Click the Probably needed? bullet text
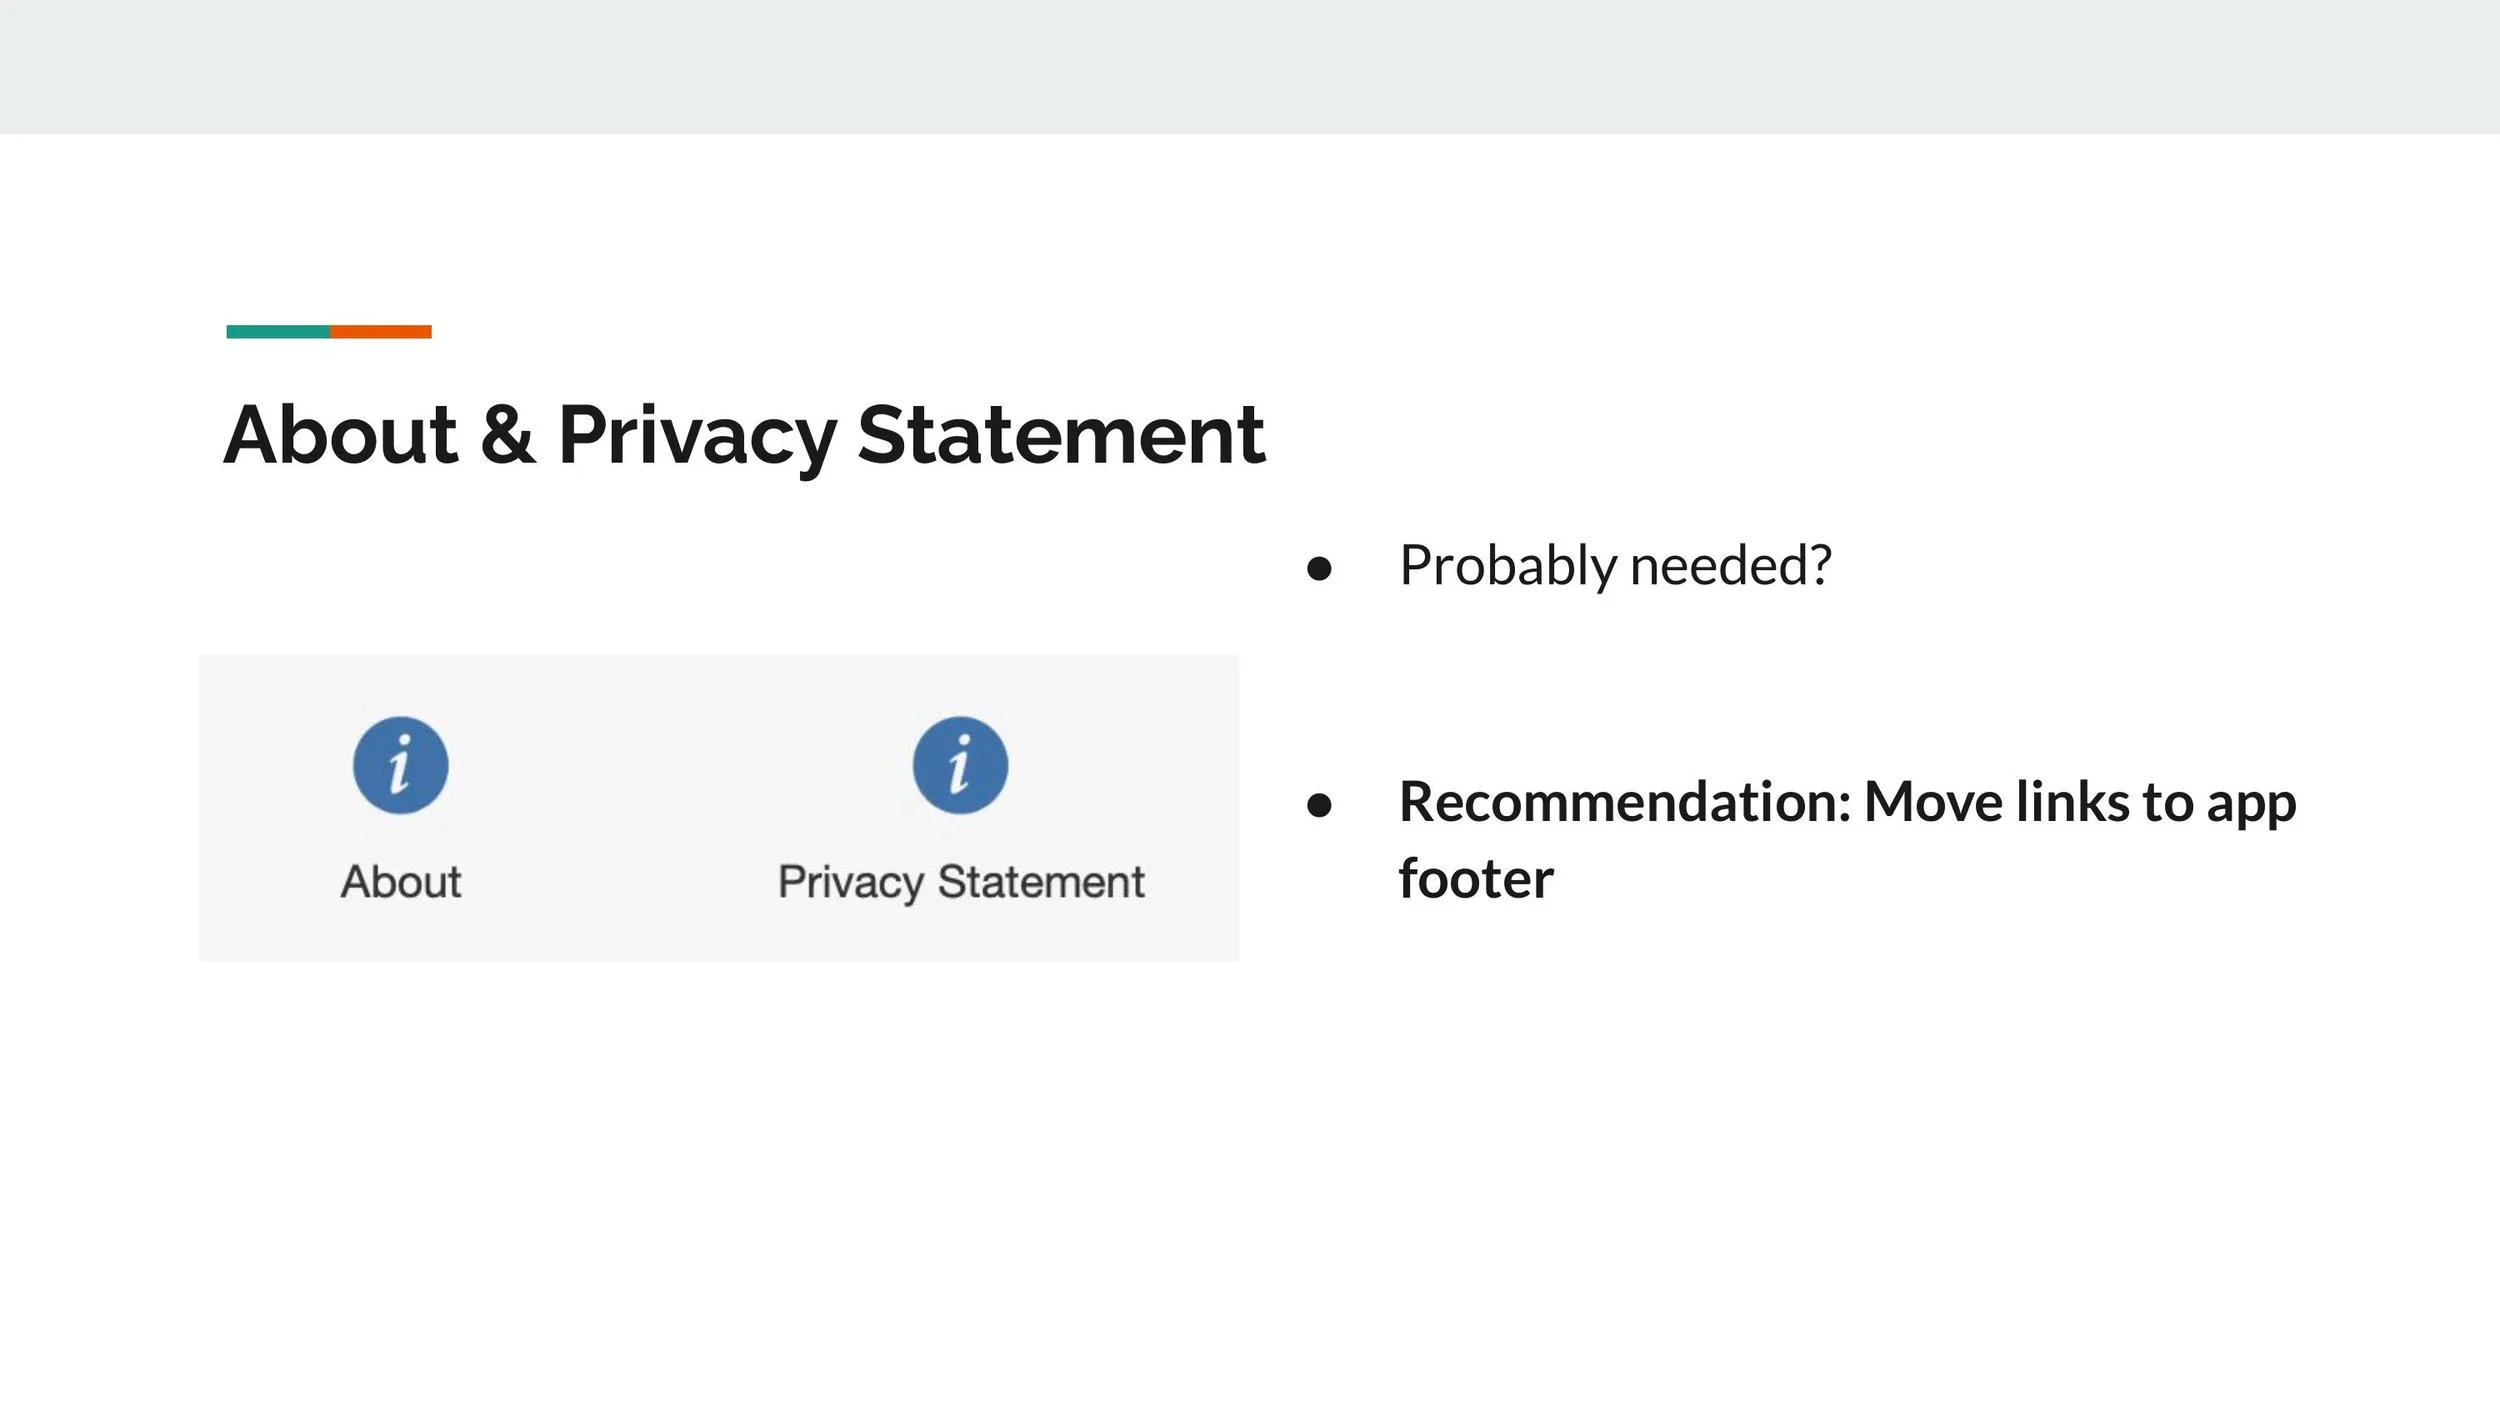 [1615, 566]
